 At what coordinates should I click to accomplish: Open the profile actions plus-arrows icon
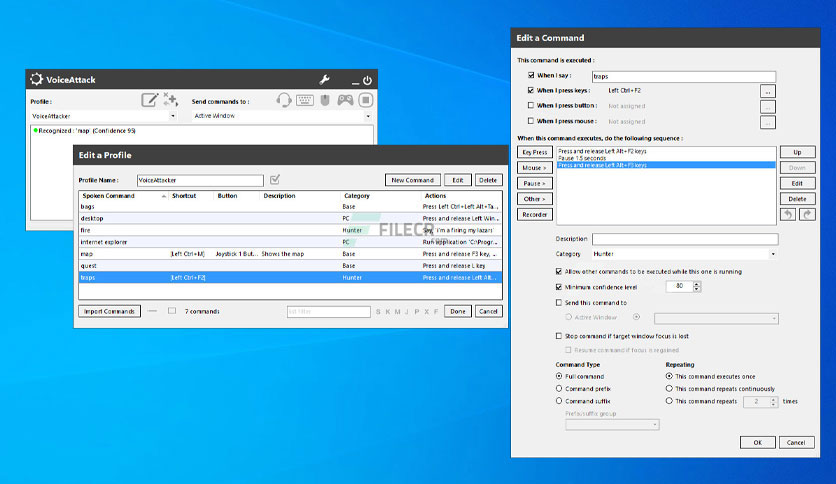pos(171,99)
